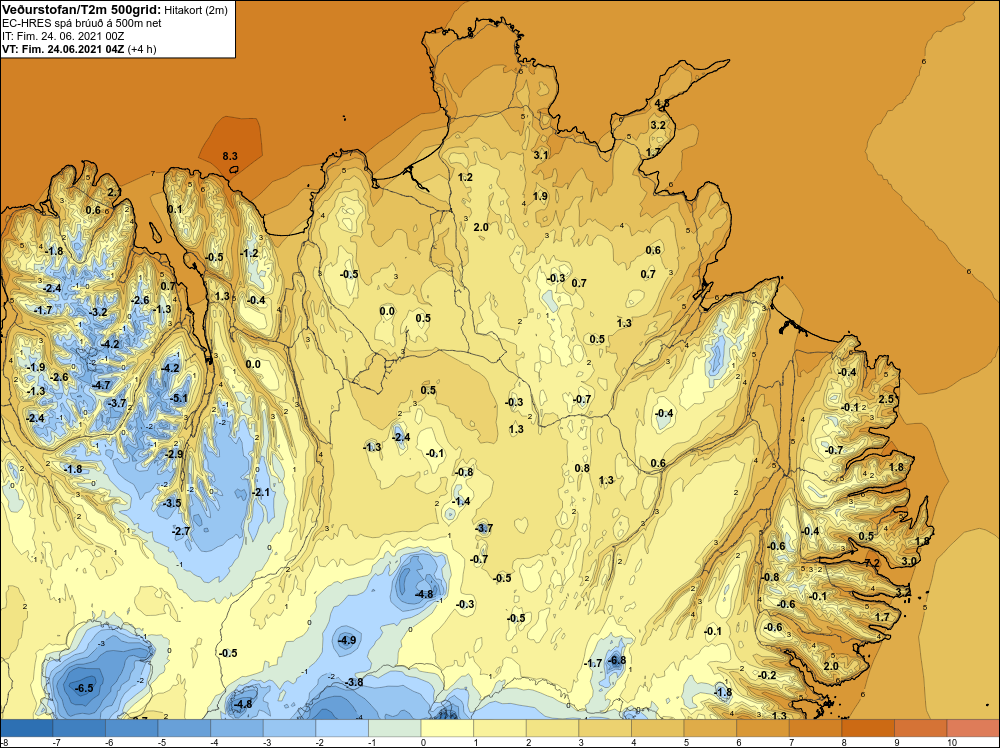This screenshot has height=748, width=1000.
Task: Click the small island outline below the 8.3 label
Action: pyautogui.click(x=234, y=170)
